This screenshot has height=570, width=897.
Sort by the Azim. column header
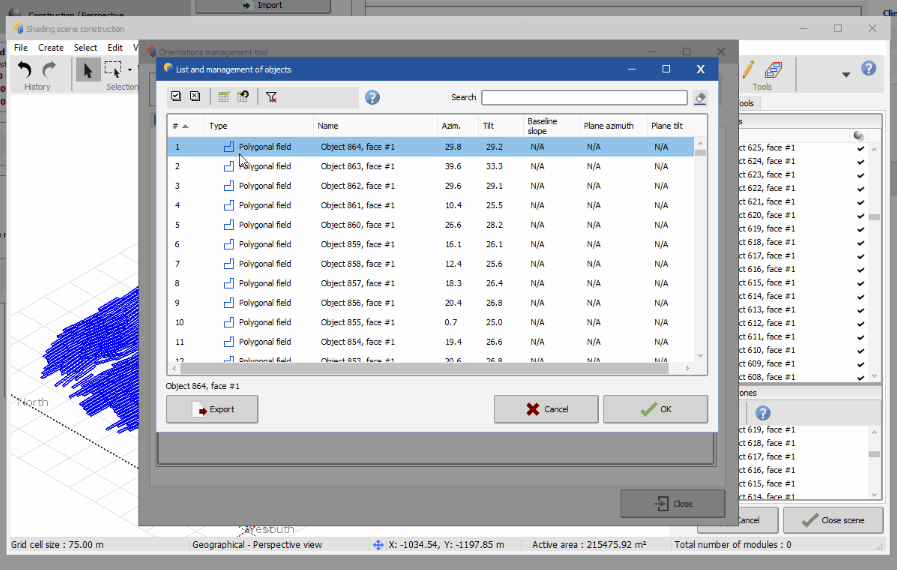pyautogui.click(x=458, y=126)
